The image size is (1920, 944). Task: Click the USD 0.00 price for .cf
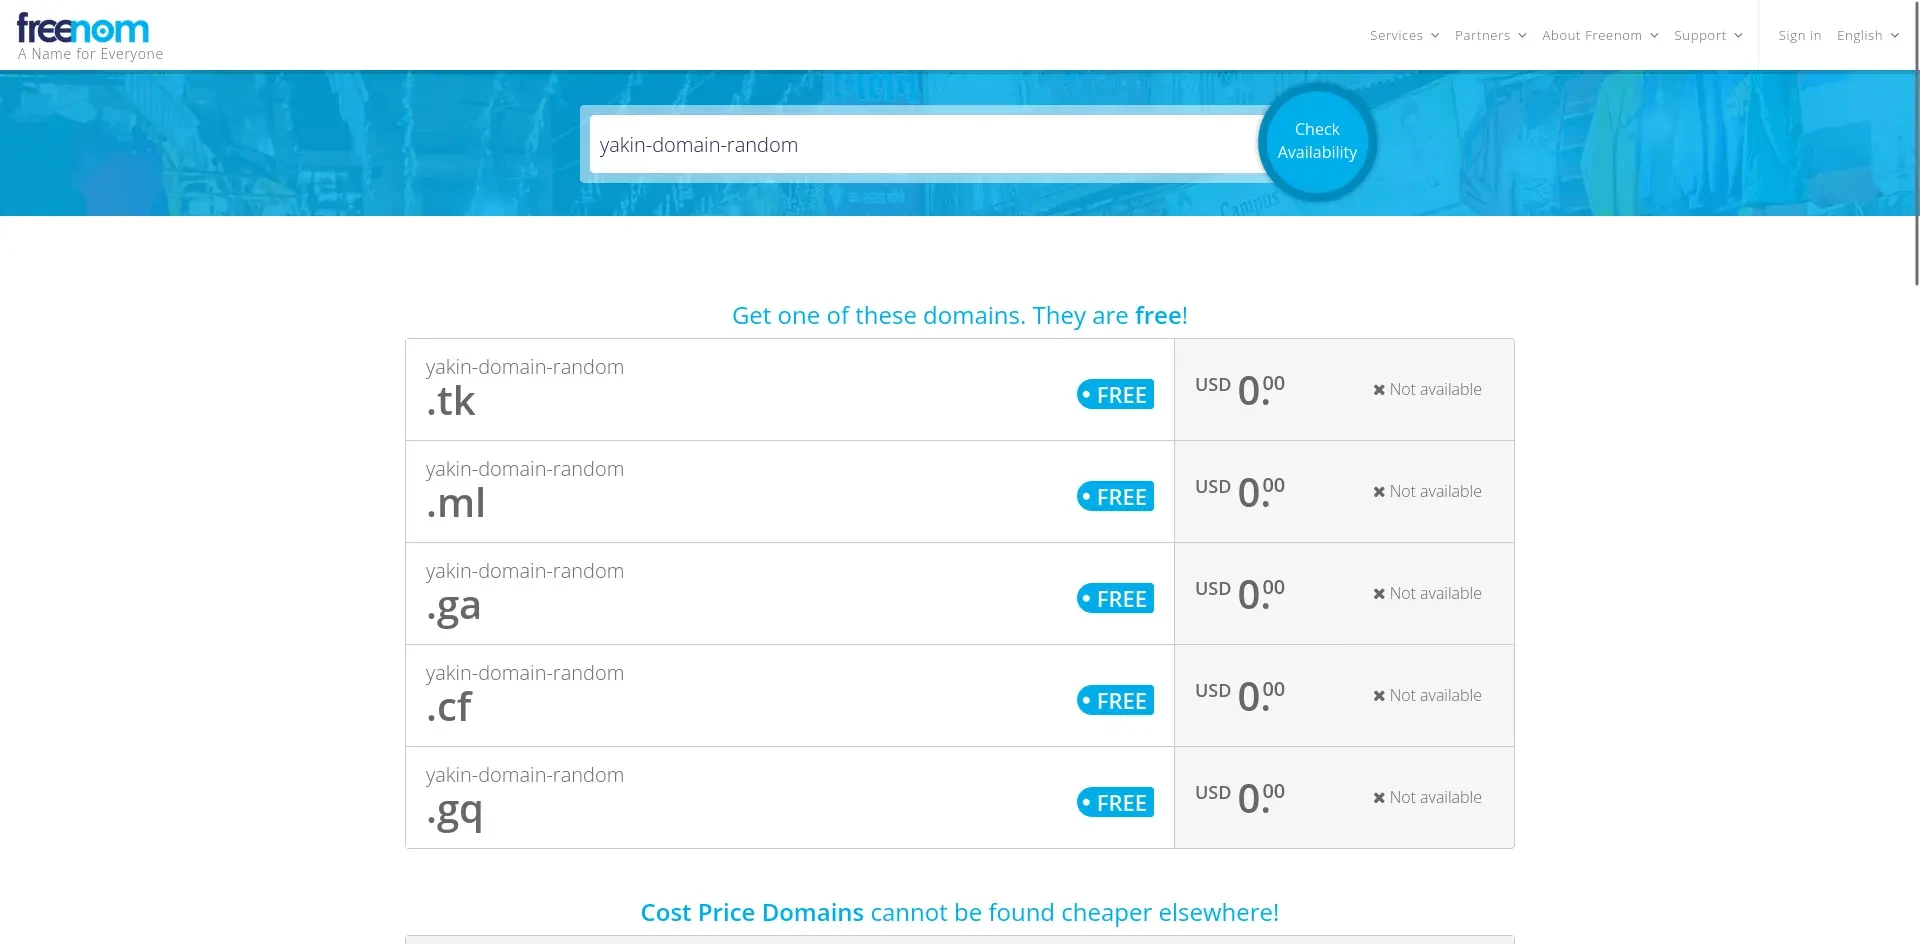tap(1240, 695)
